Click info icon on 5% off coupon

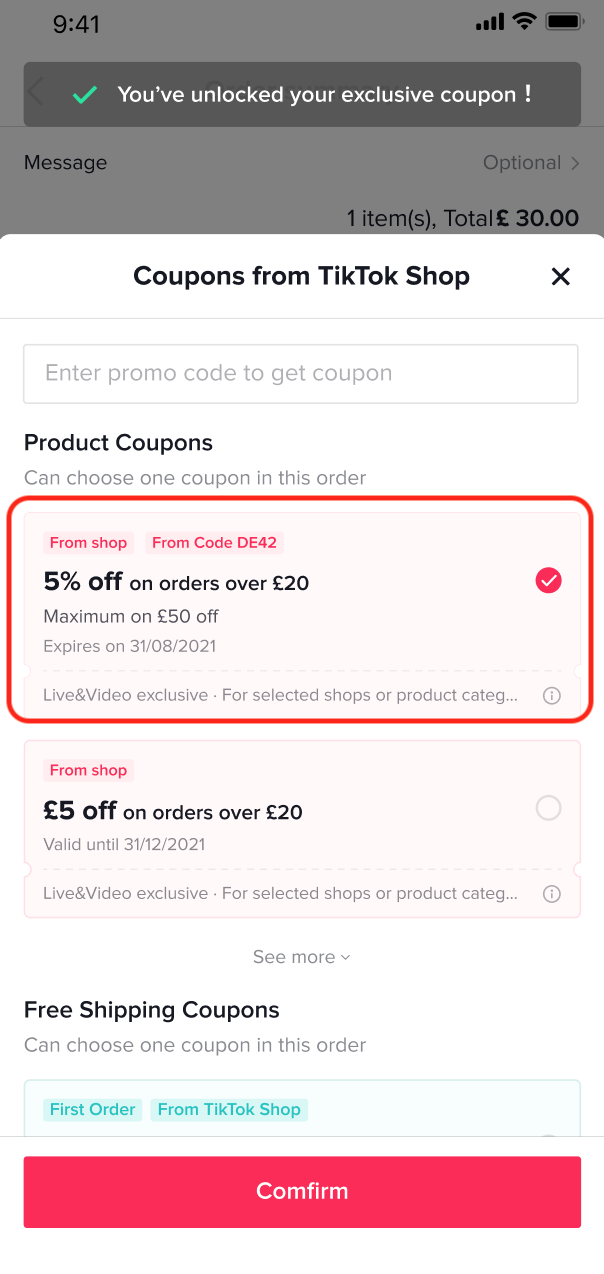(551, 695)
